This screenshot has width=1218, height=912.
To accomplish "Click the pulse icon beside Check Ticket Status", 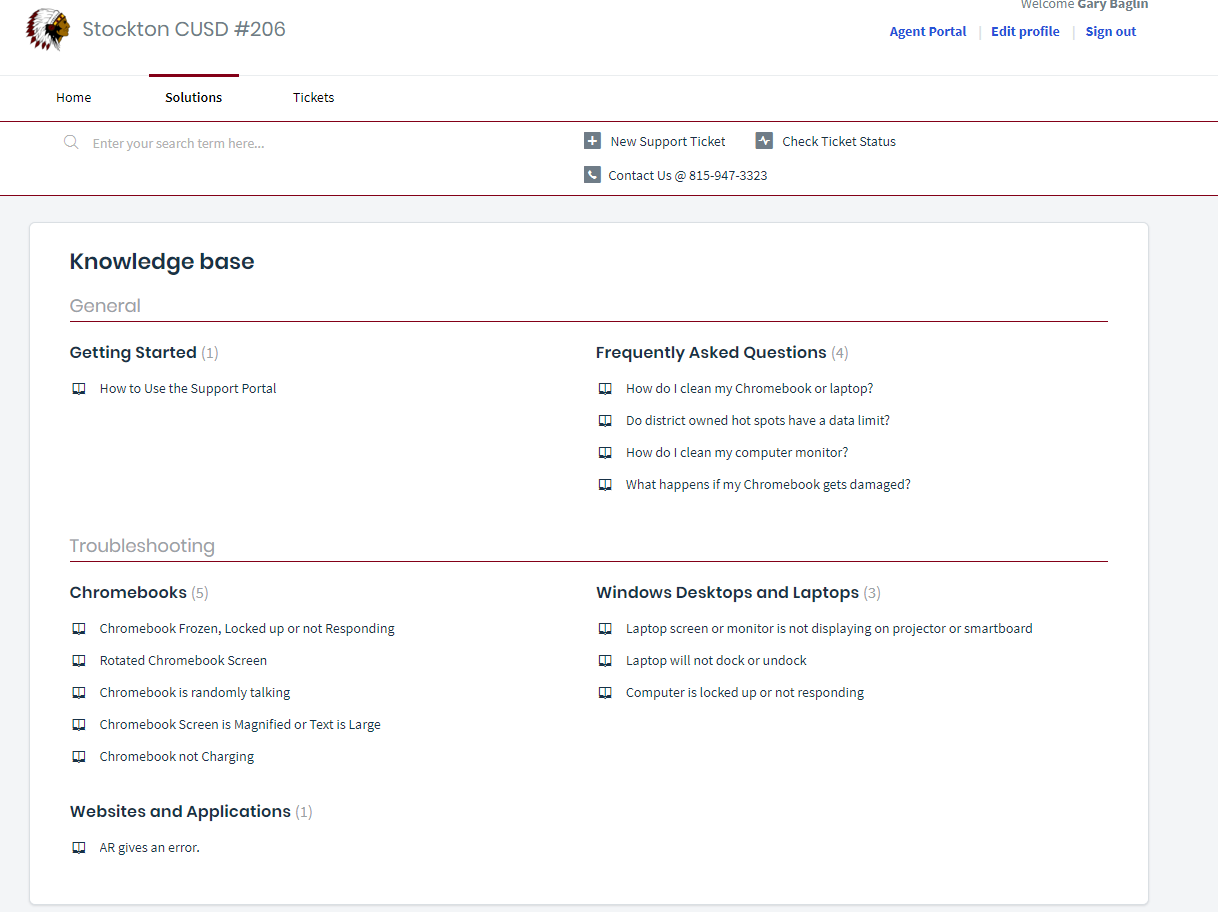I will point(764,141).
